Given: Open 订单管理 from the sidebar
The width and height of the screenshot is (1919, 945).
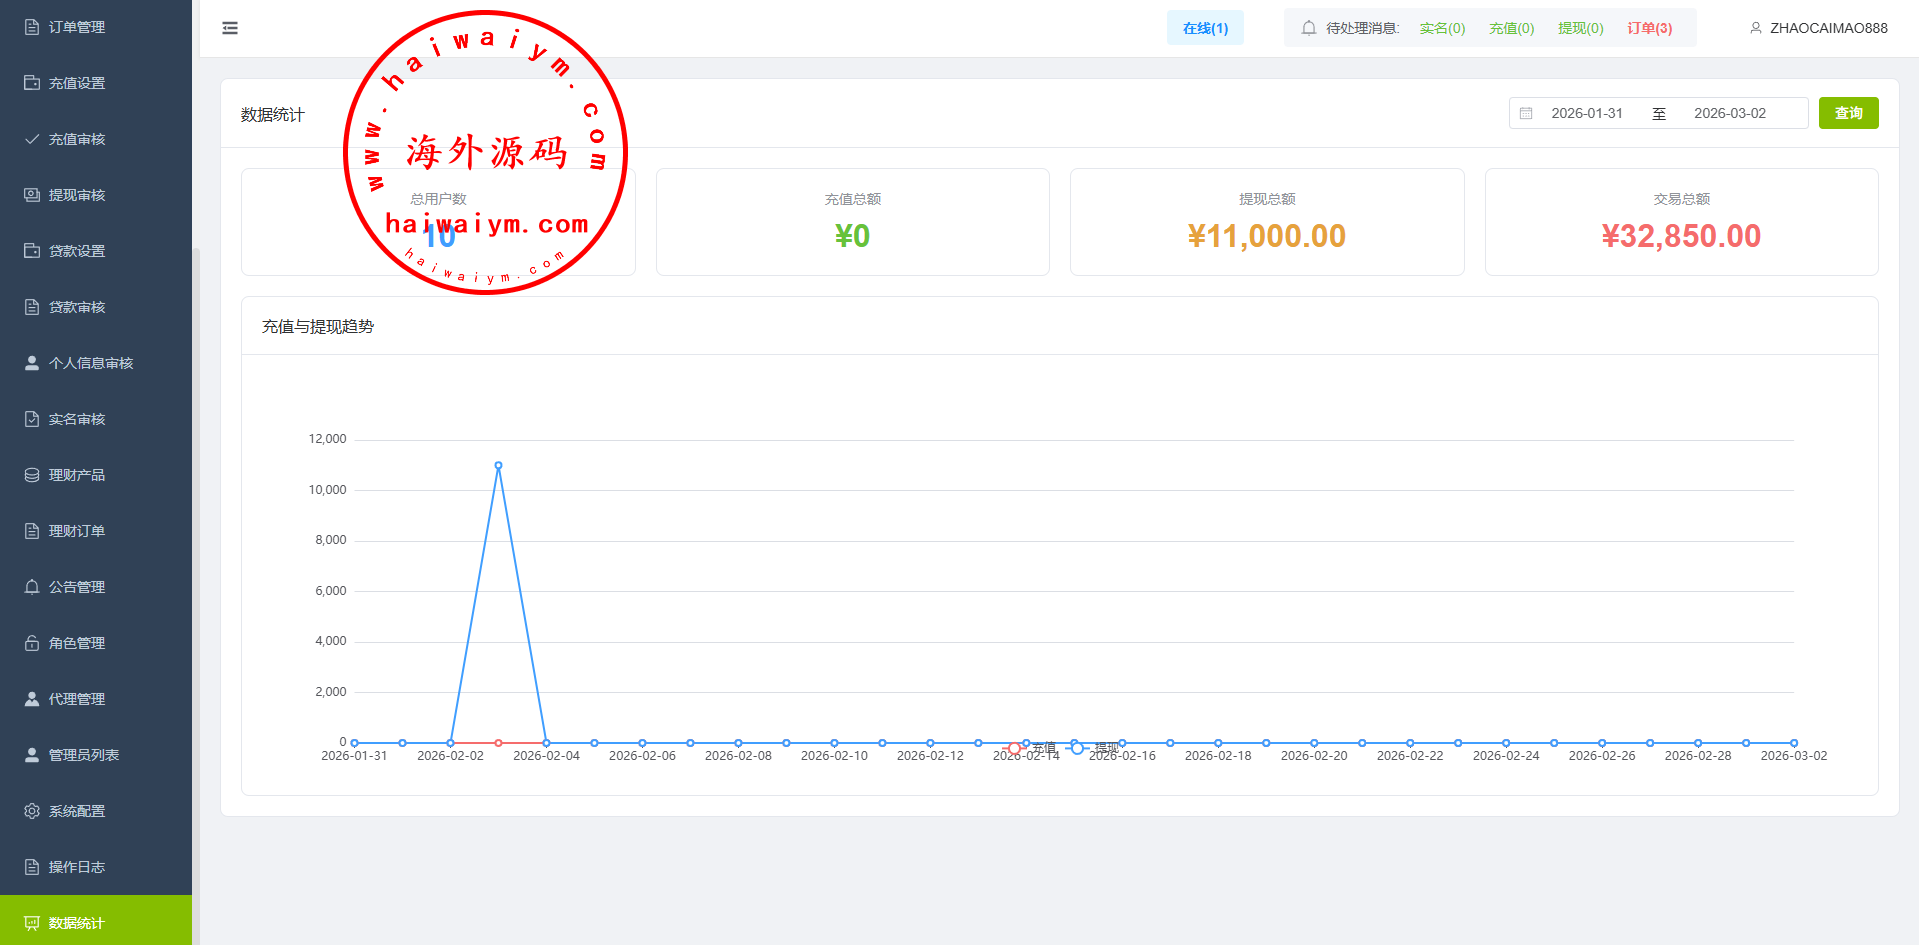Looking at the screenshot, I should coord(77,27).
